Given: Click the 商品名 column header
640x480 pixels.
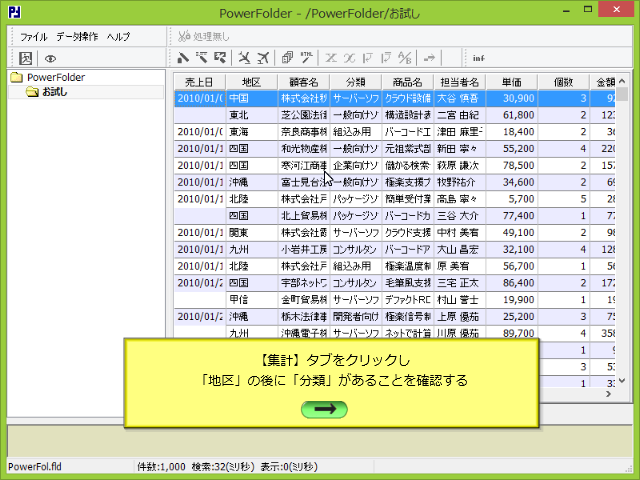Looking at the screenshot, I should [x=408, y=82].
